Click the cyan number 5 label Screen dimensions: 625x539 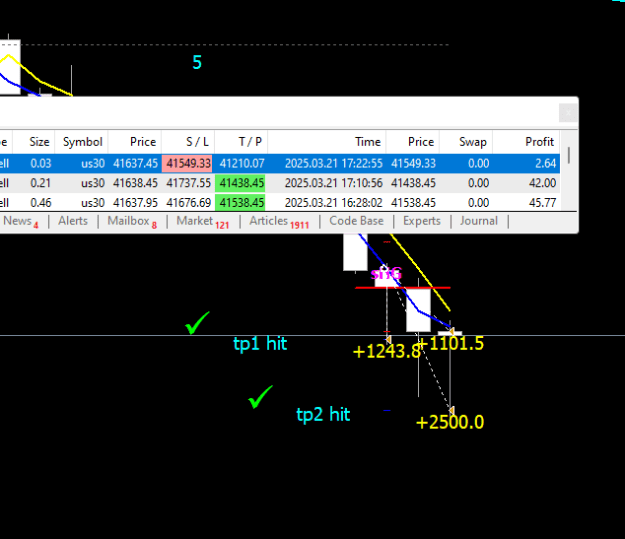(x=197, y=63)
